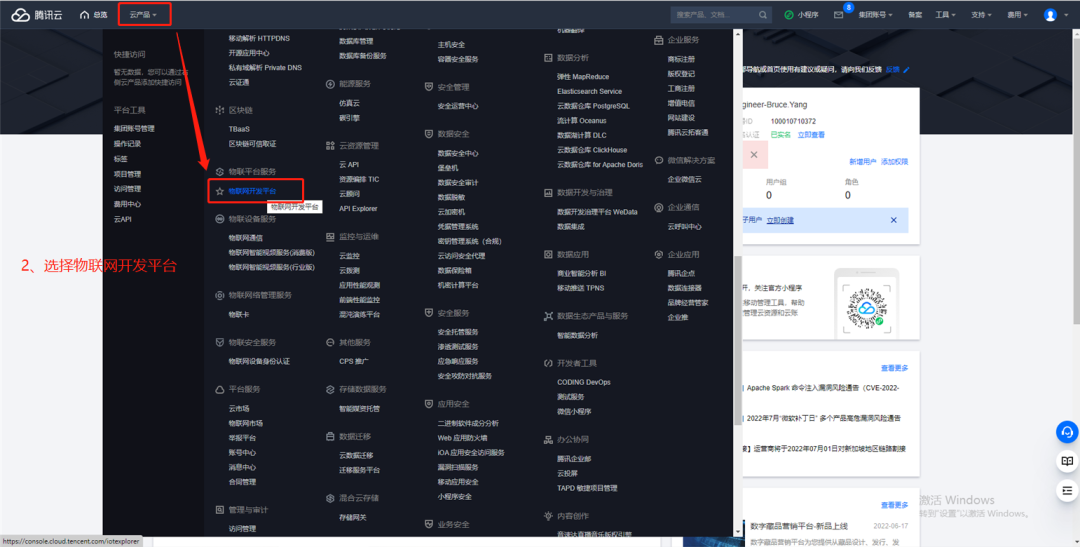
Task: Click the 开发者工具 category icon
Action: [548, 363]
